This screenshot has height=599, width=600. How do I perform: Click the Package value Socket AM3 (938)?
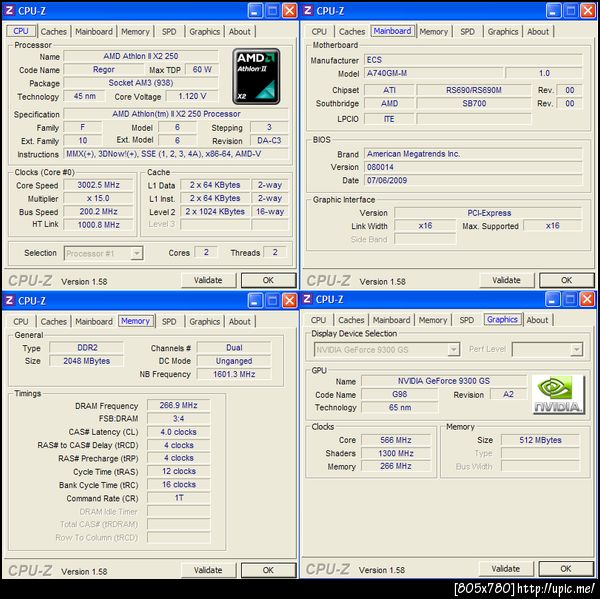click(x=141, y=83)
